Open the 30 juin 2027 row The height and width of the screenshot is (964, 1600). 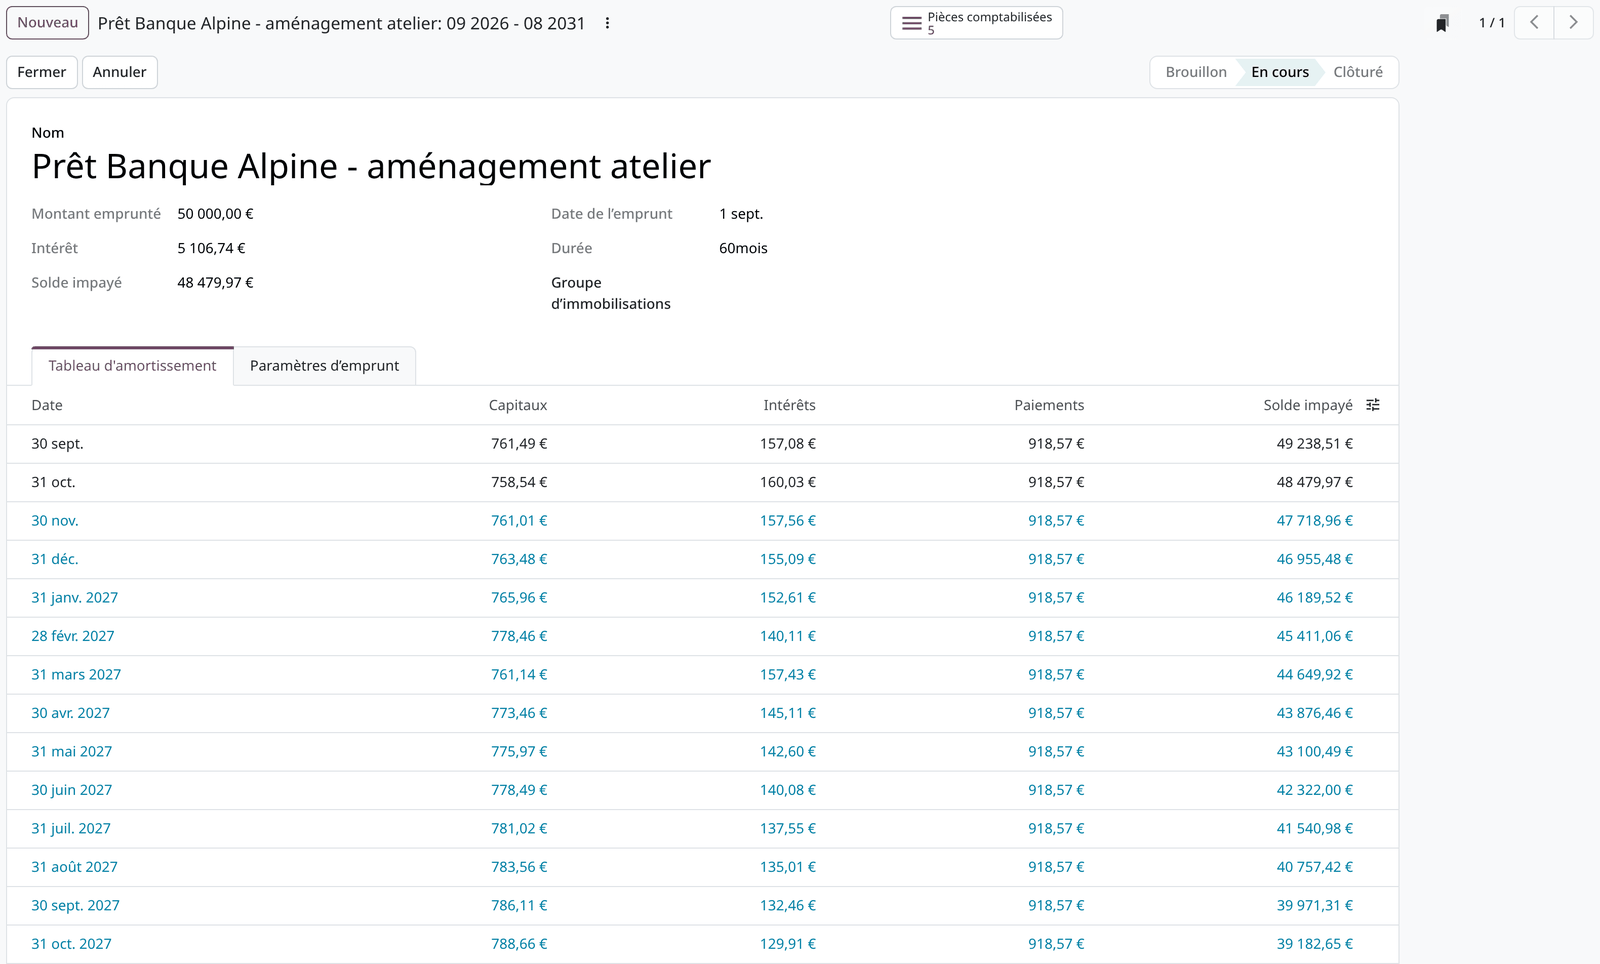(702, 790)
